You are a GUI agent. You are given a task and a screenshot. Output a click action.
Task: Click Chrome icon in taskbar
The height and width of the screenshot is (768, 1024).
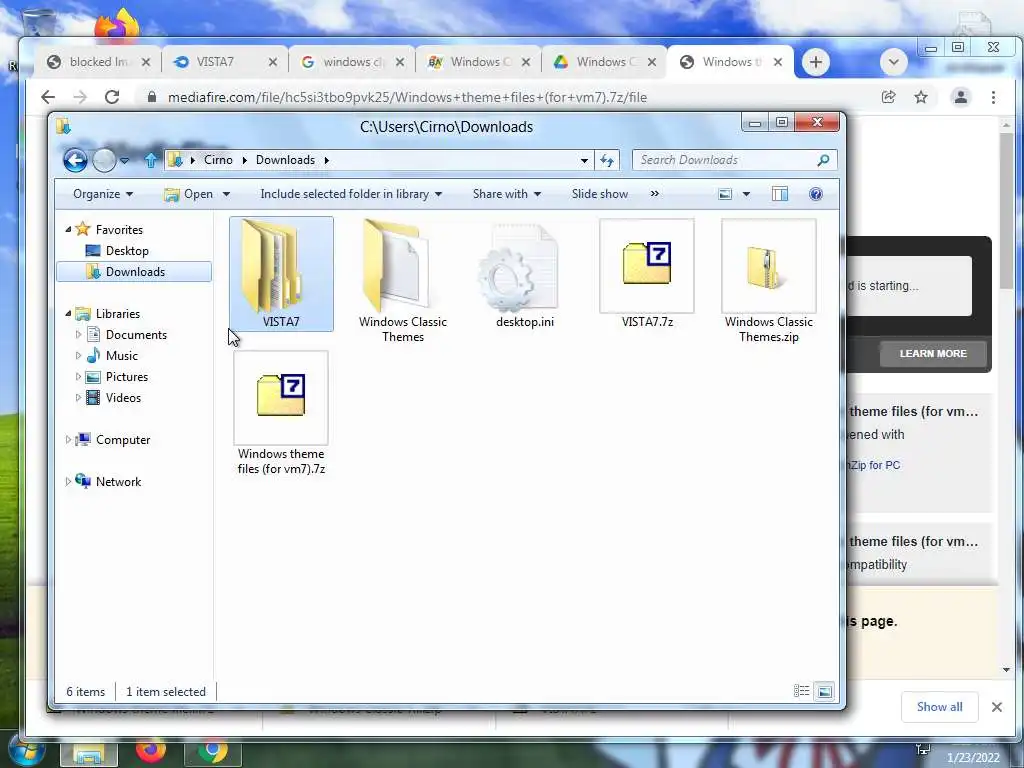tap(213, 752)
